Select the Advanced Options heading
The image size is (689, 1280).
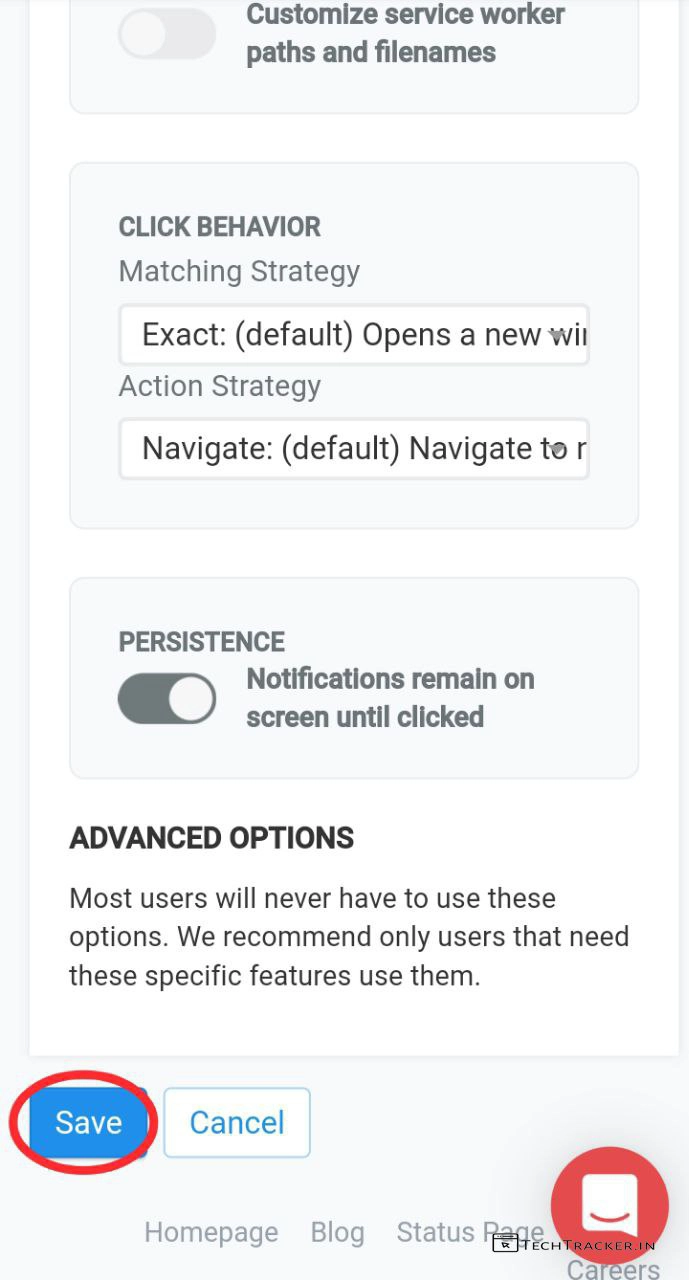(212, 838)
